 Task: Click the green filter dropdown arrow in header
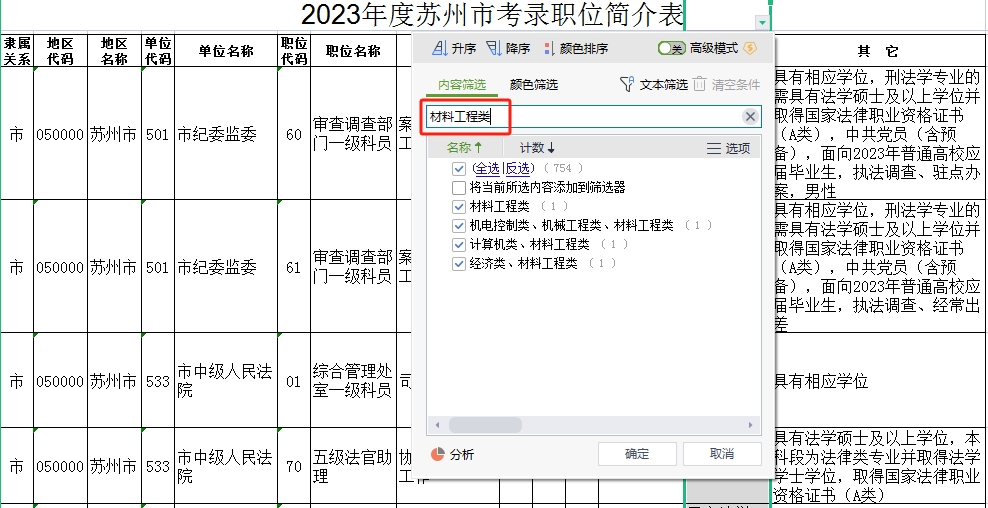click(x=763, y=23)
